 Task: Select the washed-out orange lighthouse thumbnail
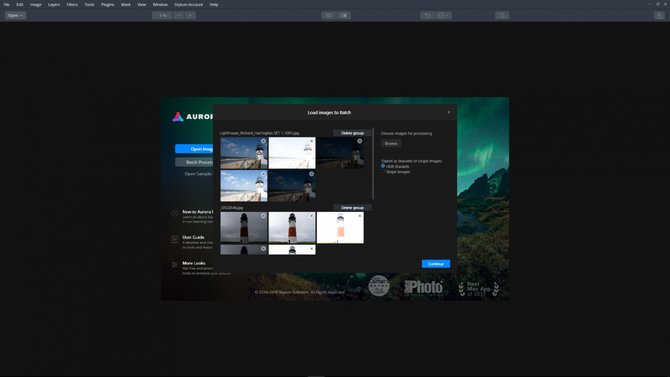340,228
